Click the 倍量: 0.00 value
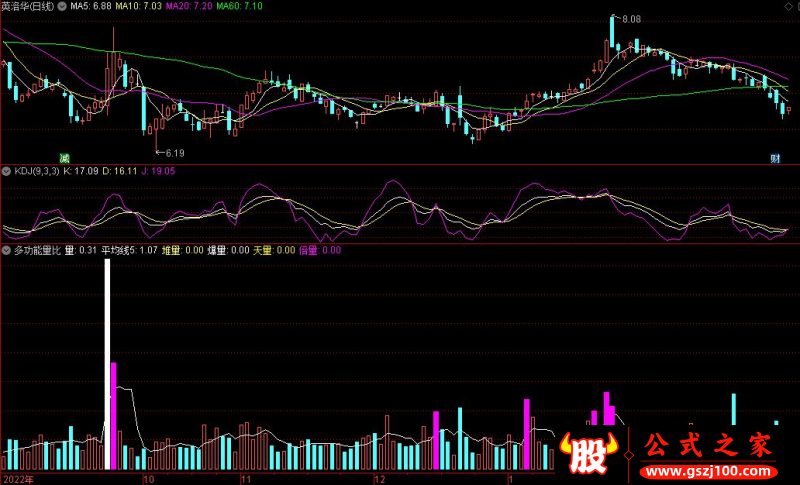 tap(320, 250)
